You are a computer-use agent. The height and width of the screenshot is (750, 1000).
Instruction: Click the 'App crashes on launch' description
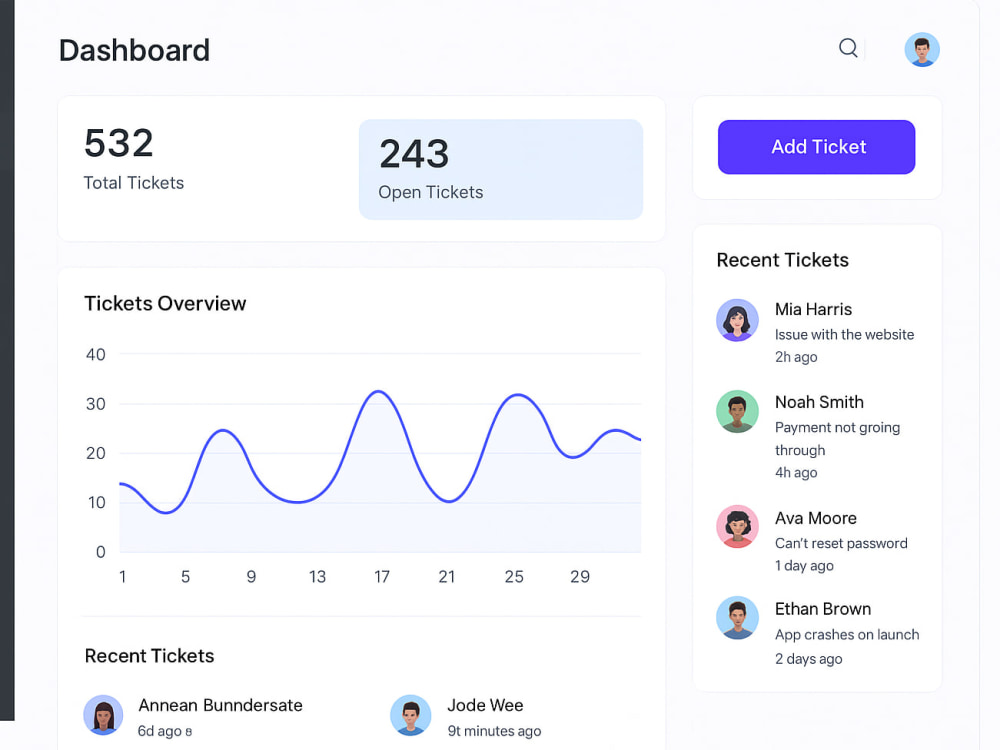pyautogui.click(x=847, y=635)
